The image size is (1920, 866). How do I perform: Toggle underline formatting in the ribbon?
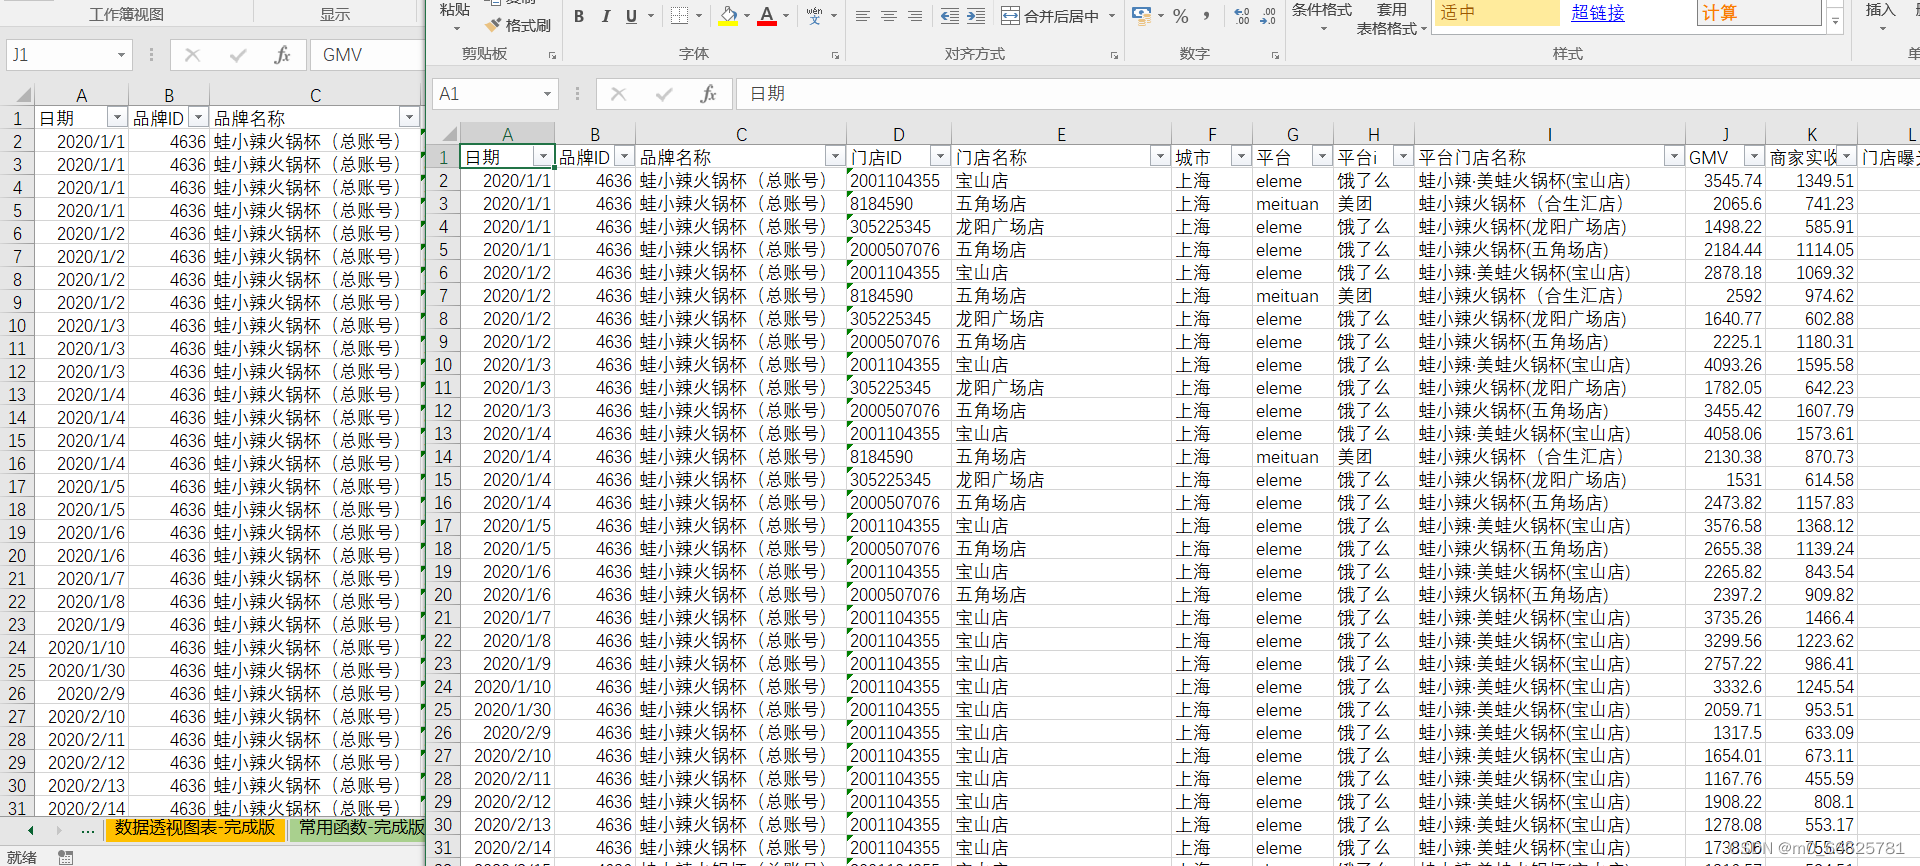pos(631,16)
